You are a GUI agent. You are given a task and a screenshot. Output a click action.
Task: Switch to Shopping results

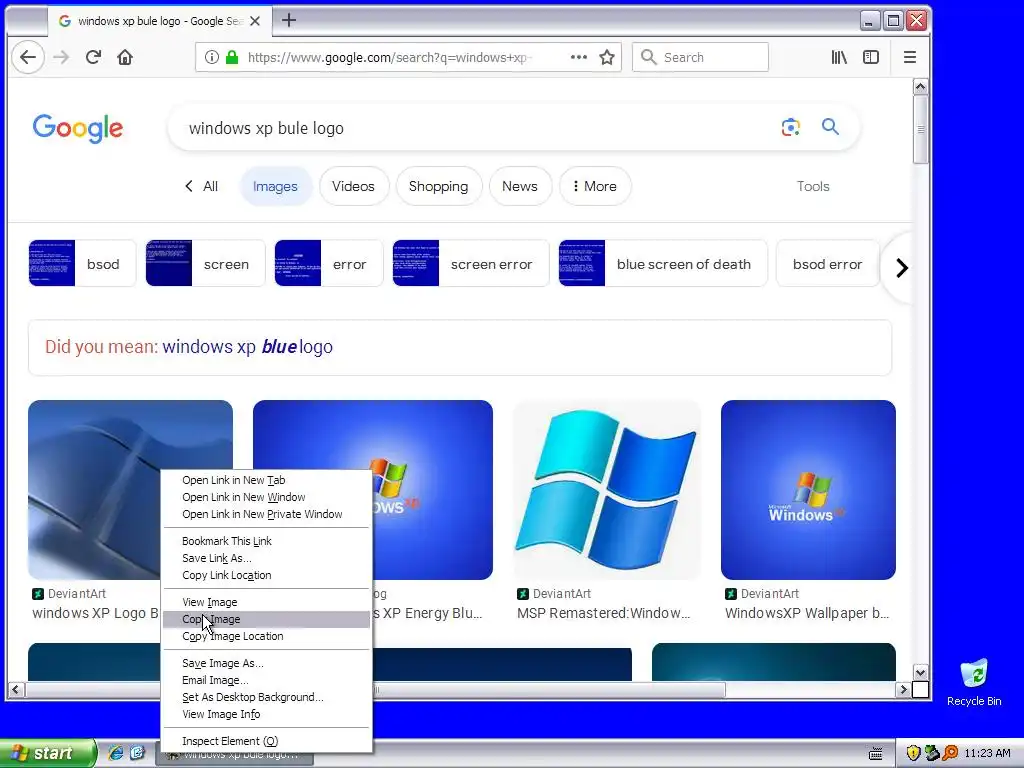coord(438,186)
